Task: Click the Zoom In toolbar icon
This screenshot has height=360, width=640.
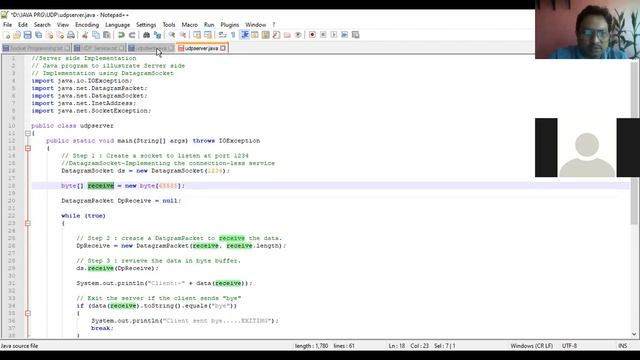Action: (x=172, y=35)
